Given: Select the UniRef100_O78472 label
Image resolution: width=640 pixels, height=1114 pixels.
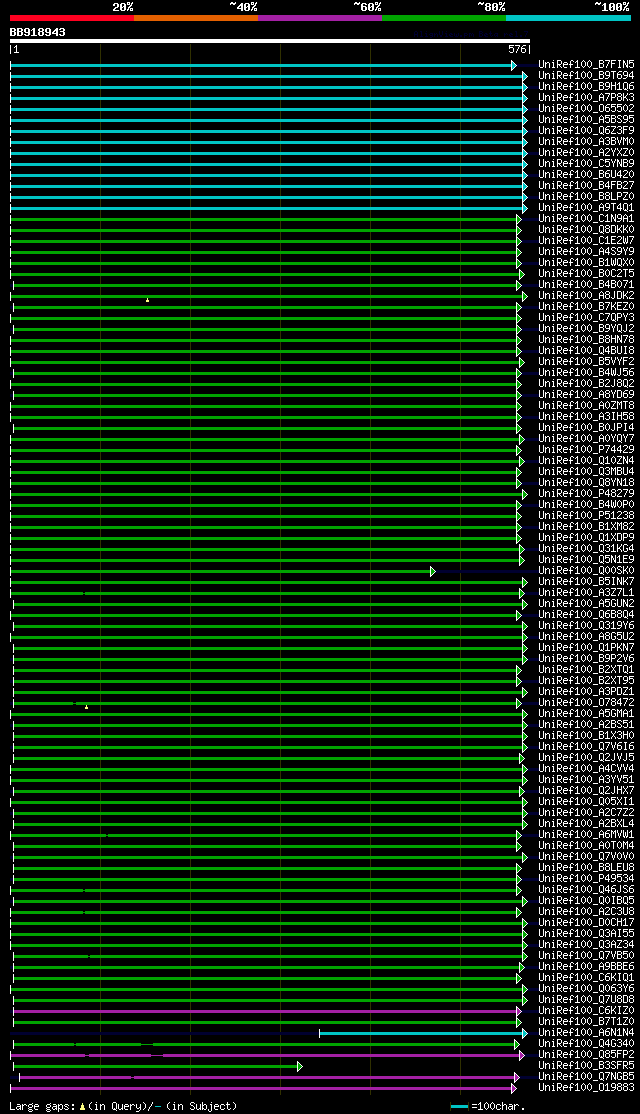Looking at the screenshot, I should coord(586,703).
